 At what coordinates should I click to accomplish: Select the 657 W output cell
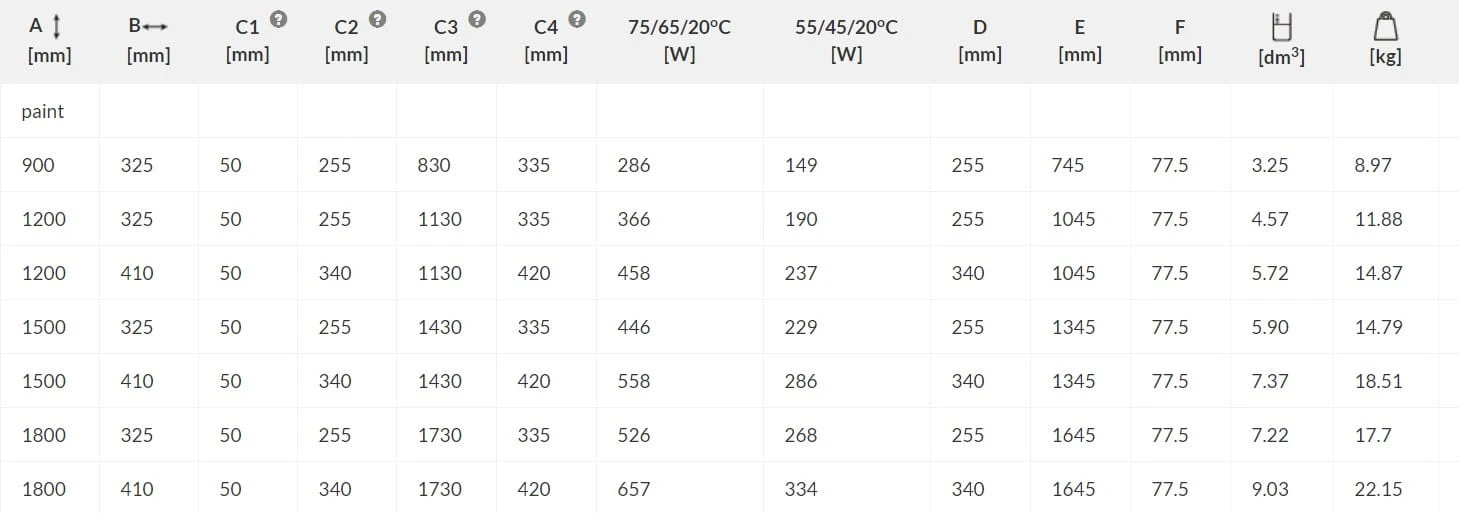click(634, 490)
